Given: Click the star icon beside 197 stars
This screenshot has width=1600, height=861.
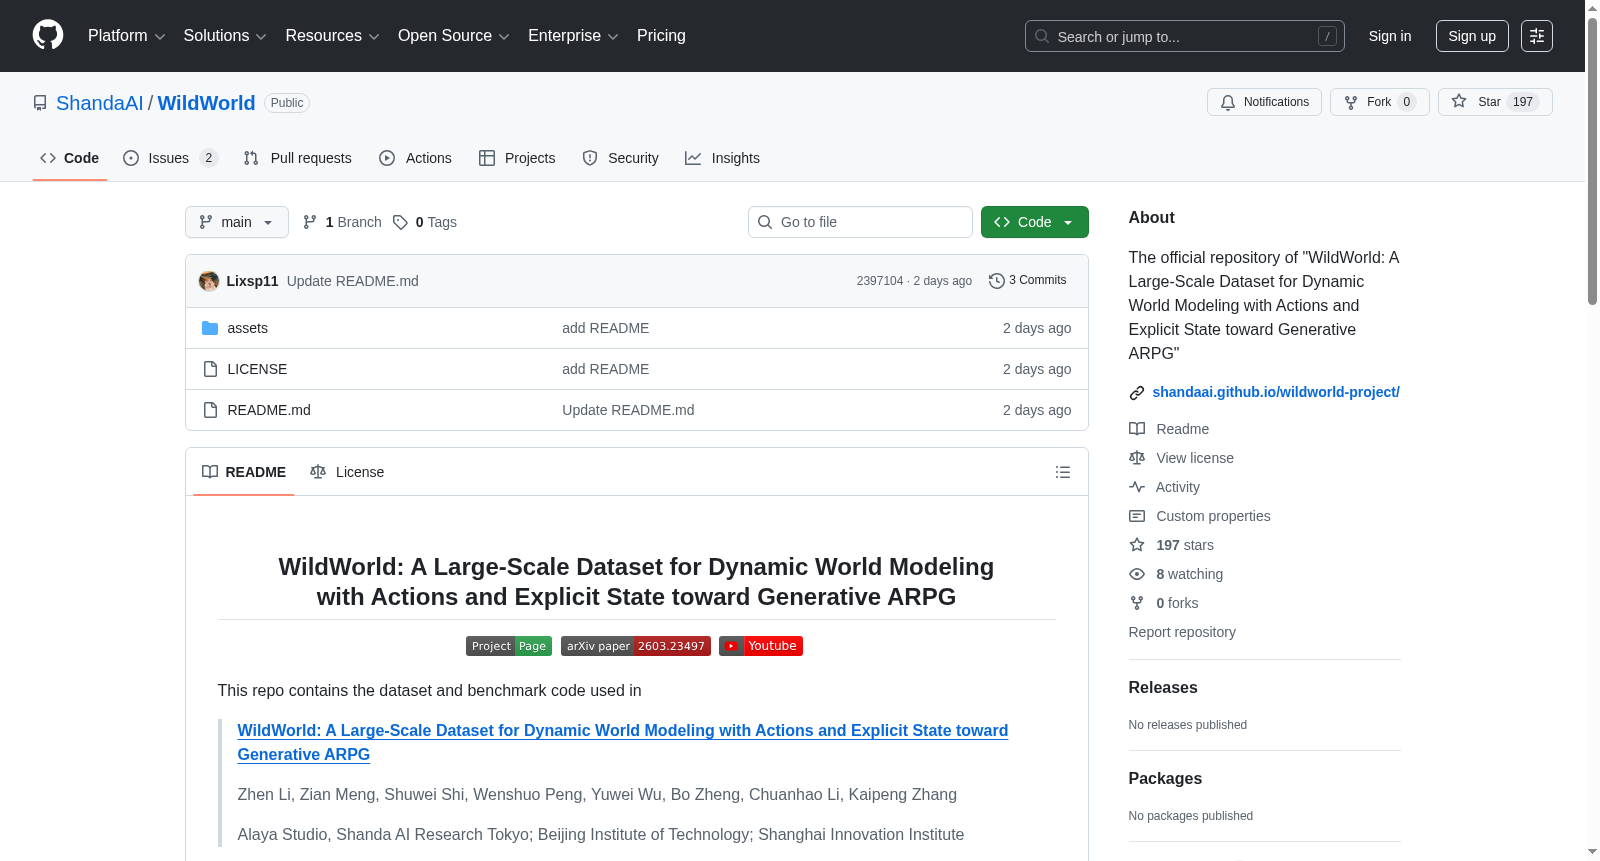Looking at the screenshot, I should [1137, 545].
